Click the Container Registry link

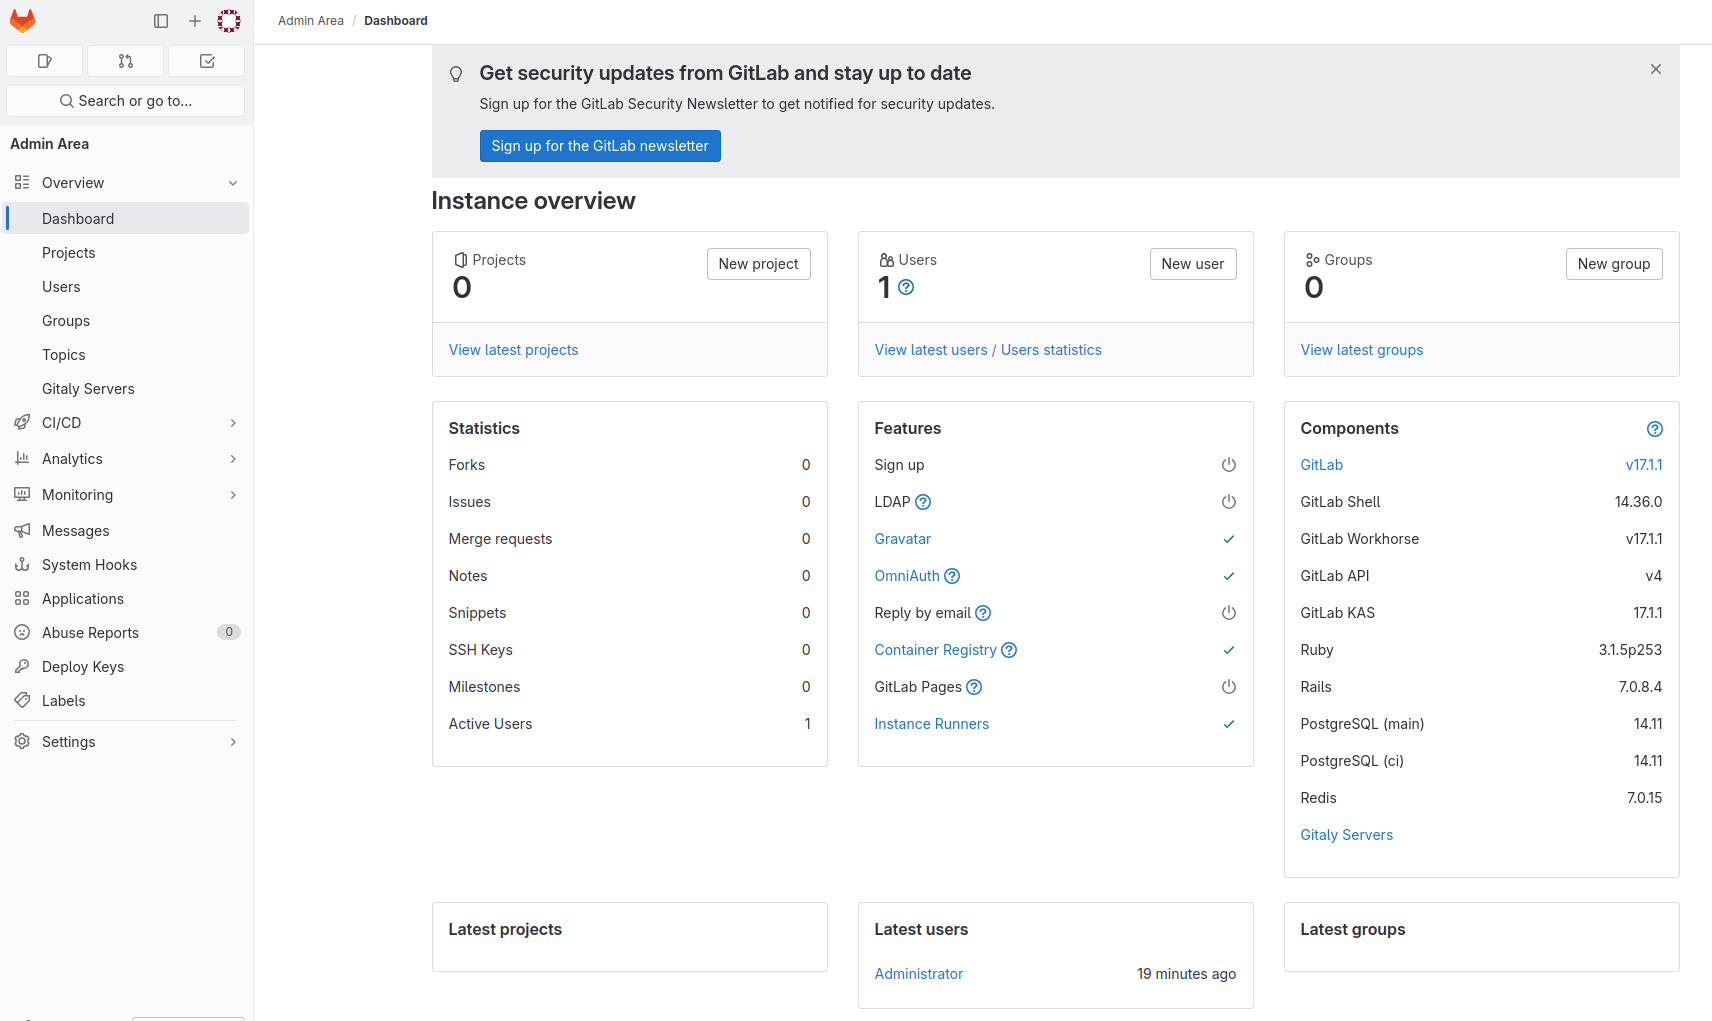tap(936, 650)
